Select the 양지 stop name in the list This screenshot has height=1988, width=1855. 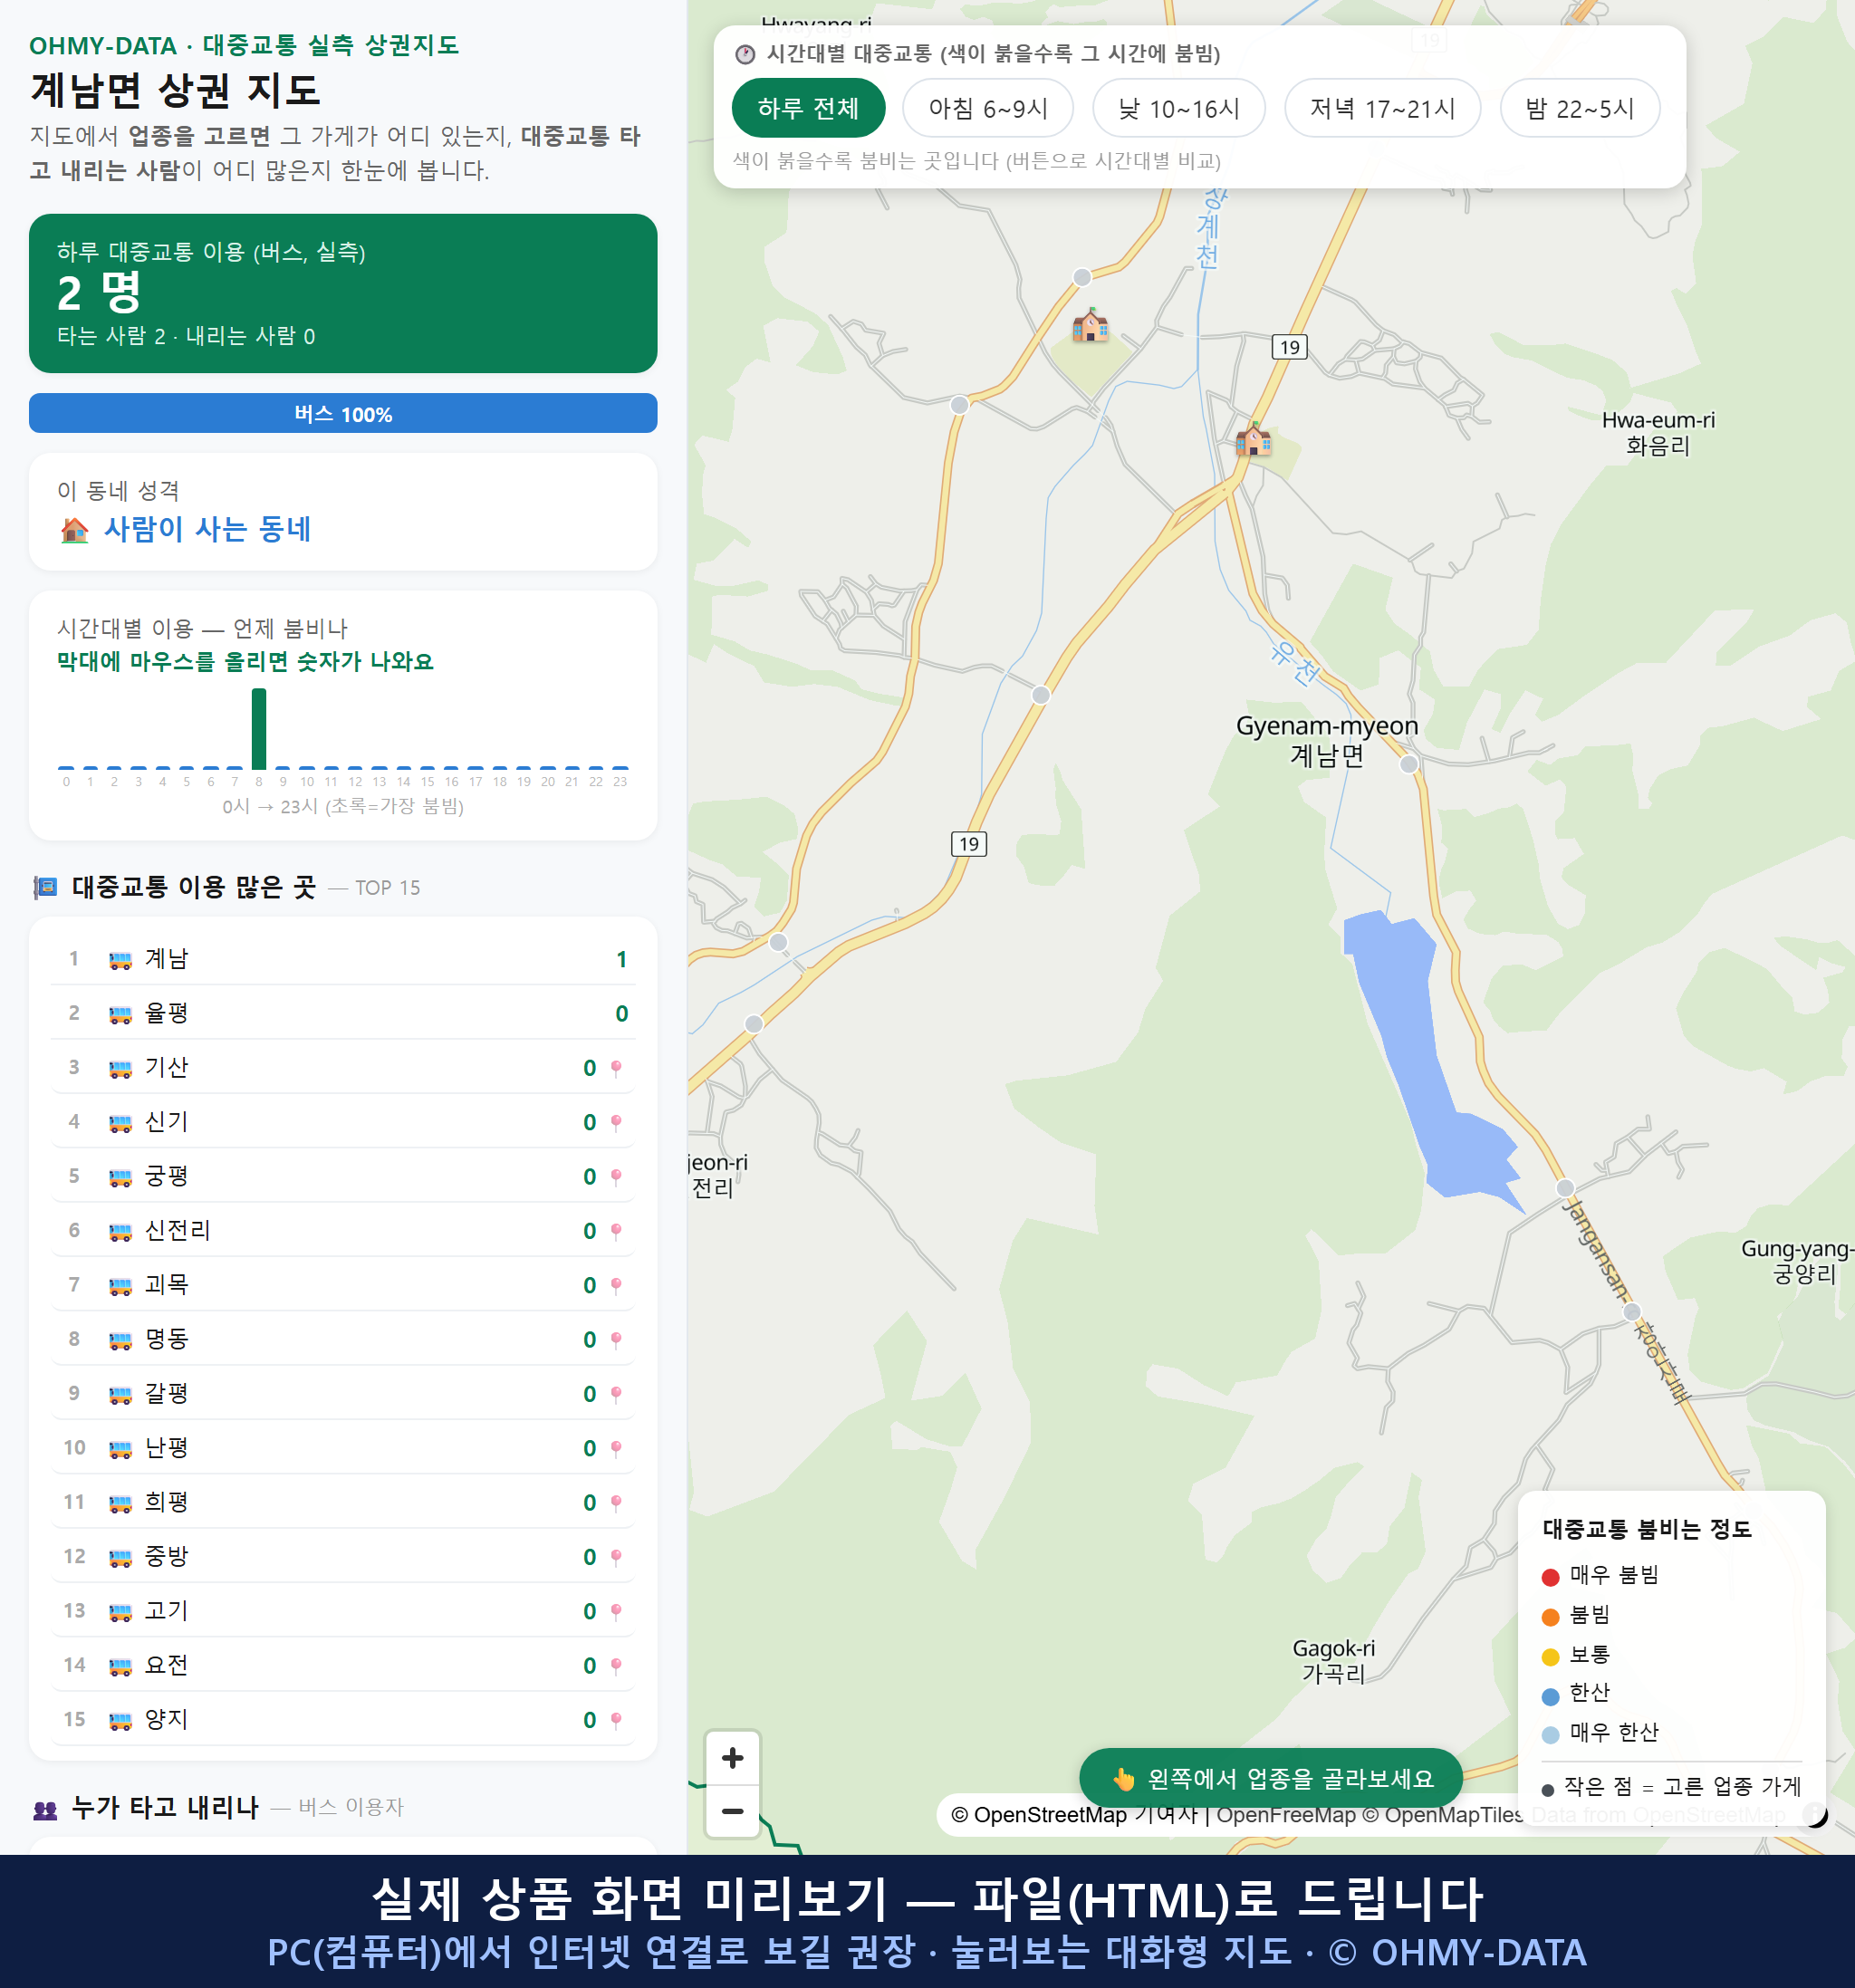tap(166, 1719)
